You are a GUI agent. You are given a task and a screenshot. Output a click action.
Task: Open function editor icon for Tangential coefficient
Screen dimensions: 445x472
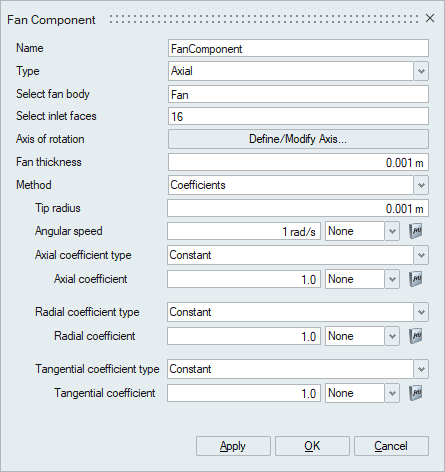(416, 393)
